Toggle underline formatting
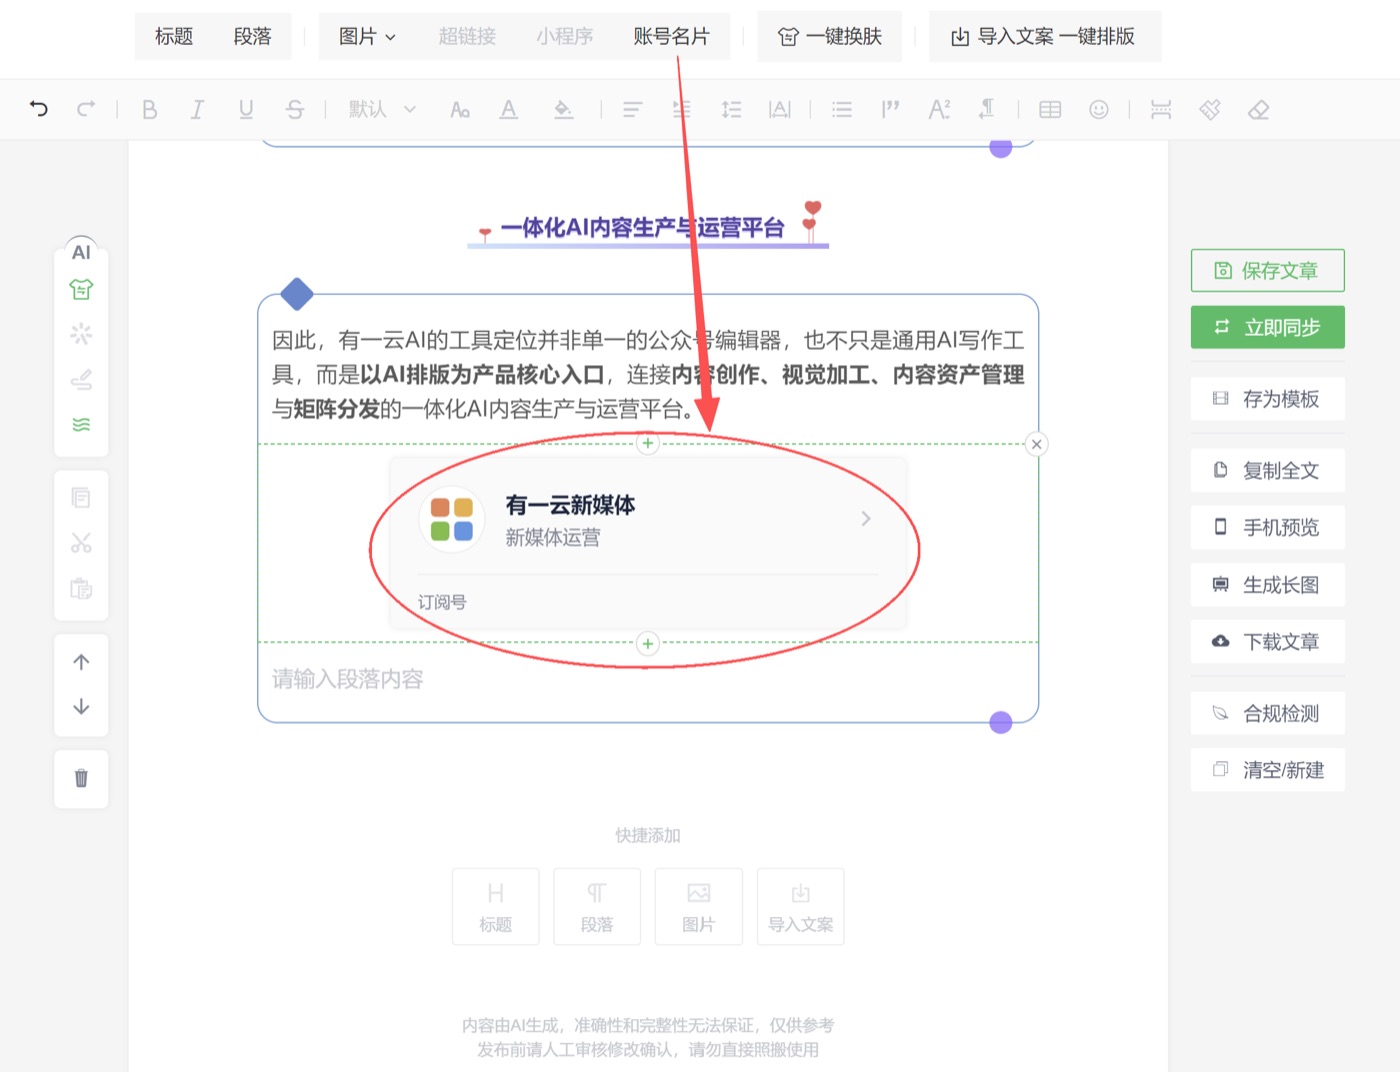The height and width of the screenshot is (1072, 1400). point(246,109)
